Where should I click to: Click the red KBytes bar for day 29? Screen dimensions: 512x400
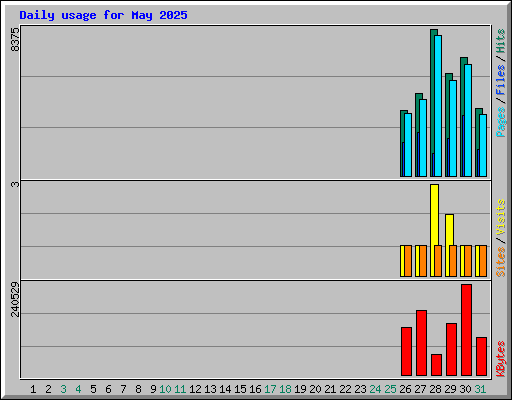tap(451, 349)
